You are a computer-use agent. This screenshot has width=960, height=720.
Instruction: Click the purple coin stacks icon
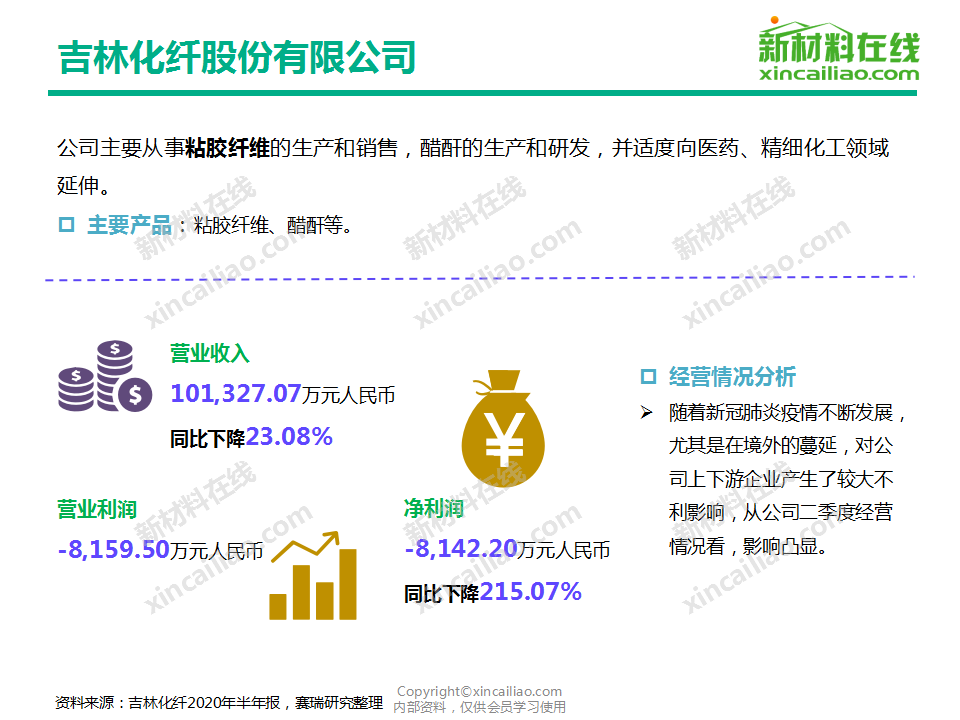(x=105, y=376)
